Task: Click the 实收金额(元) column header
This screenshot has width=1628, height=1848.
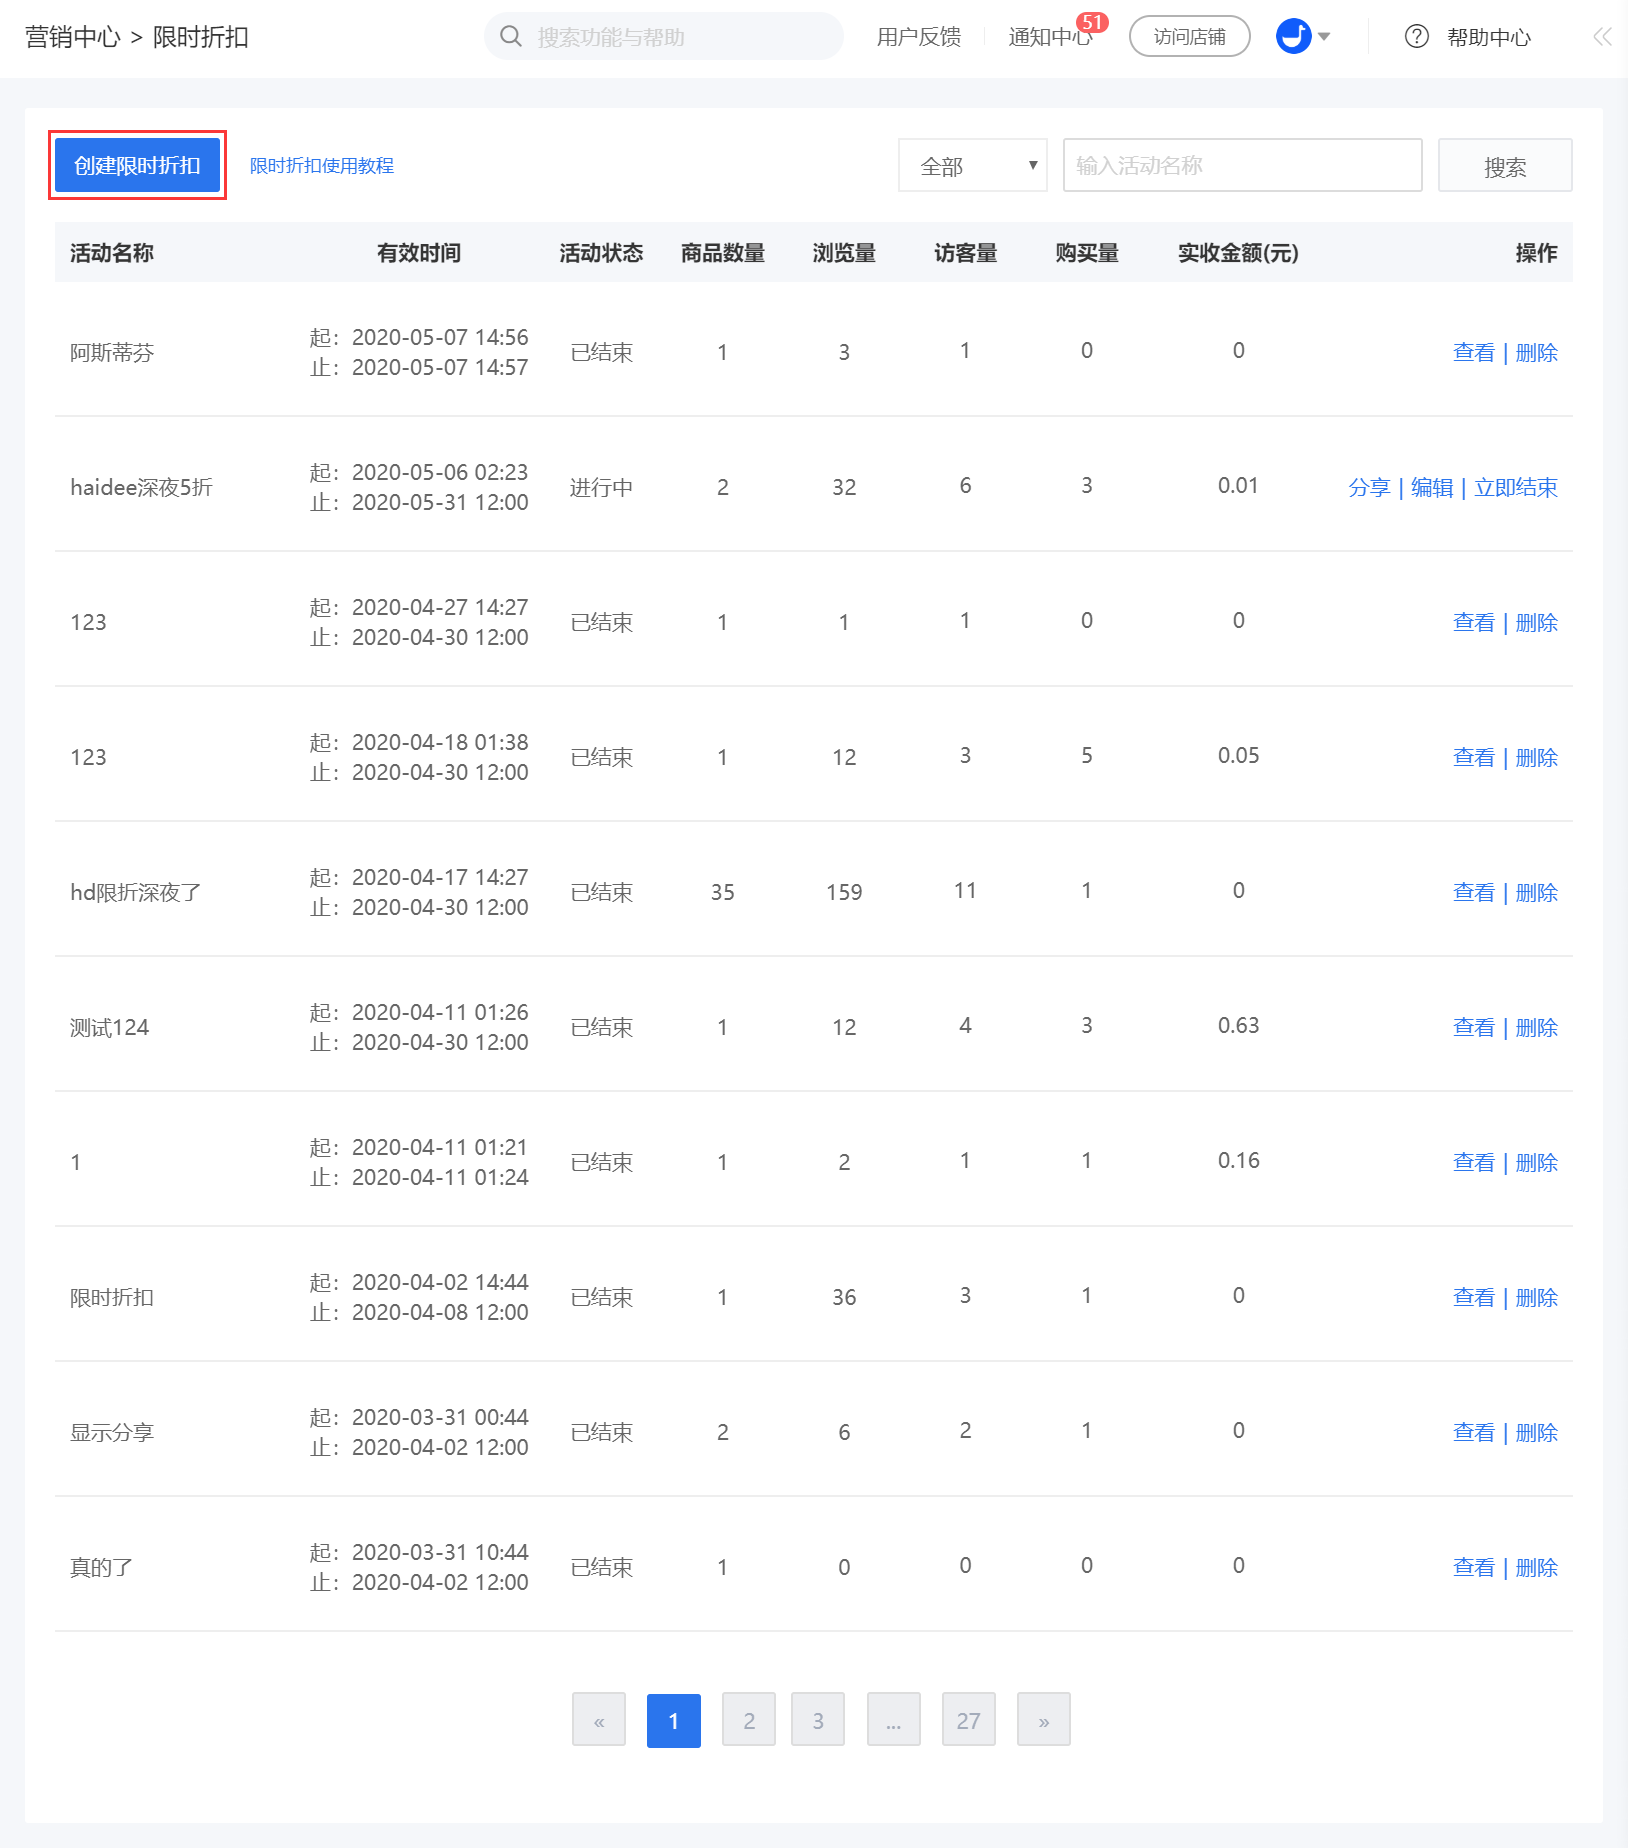Action: click(1238, 253)
